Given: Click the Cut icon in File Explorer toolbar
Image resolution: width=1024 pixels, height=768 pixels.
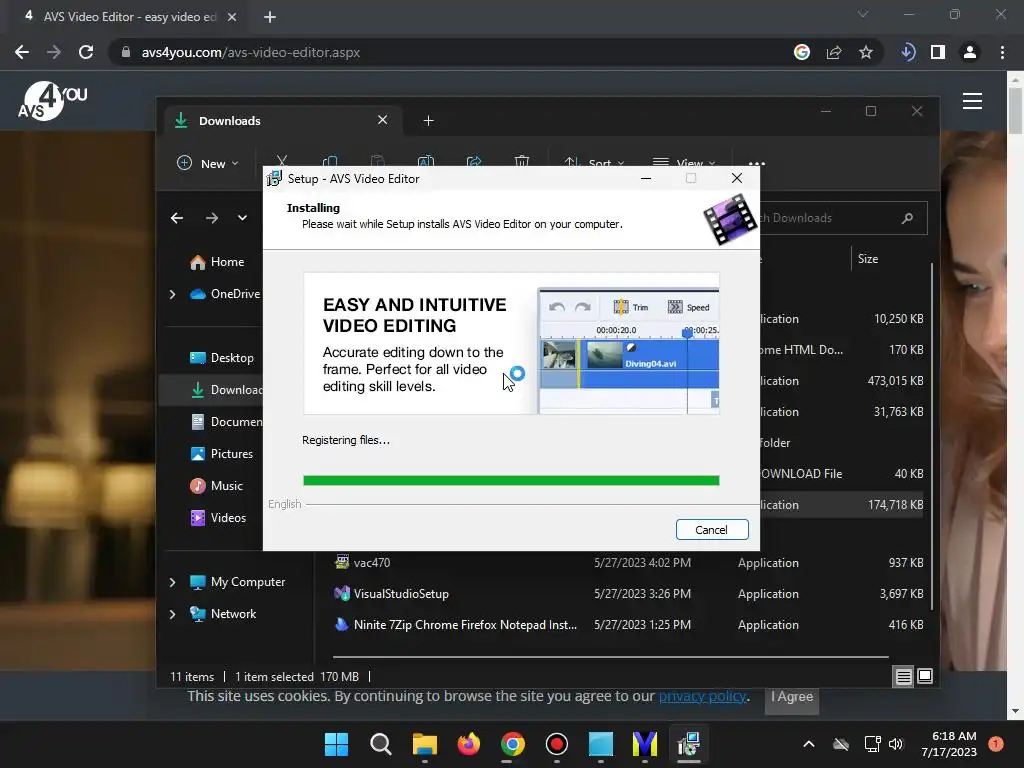Looking at the screenshot, I should 281,162.
